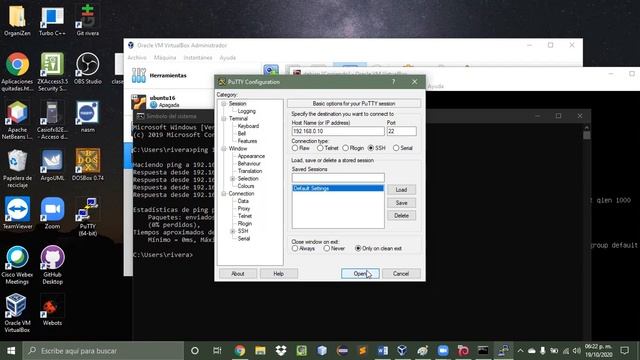The height and width of the screenshot is (360, 640).
Task: Select Appearance category in PuTTY tree
Action: pos(251,156)
